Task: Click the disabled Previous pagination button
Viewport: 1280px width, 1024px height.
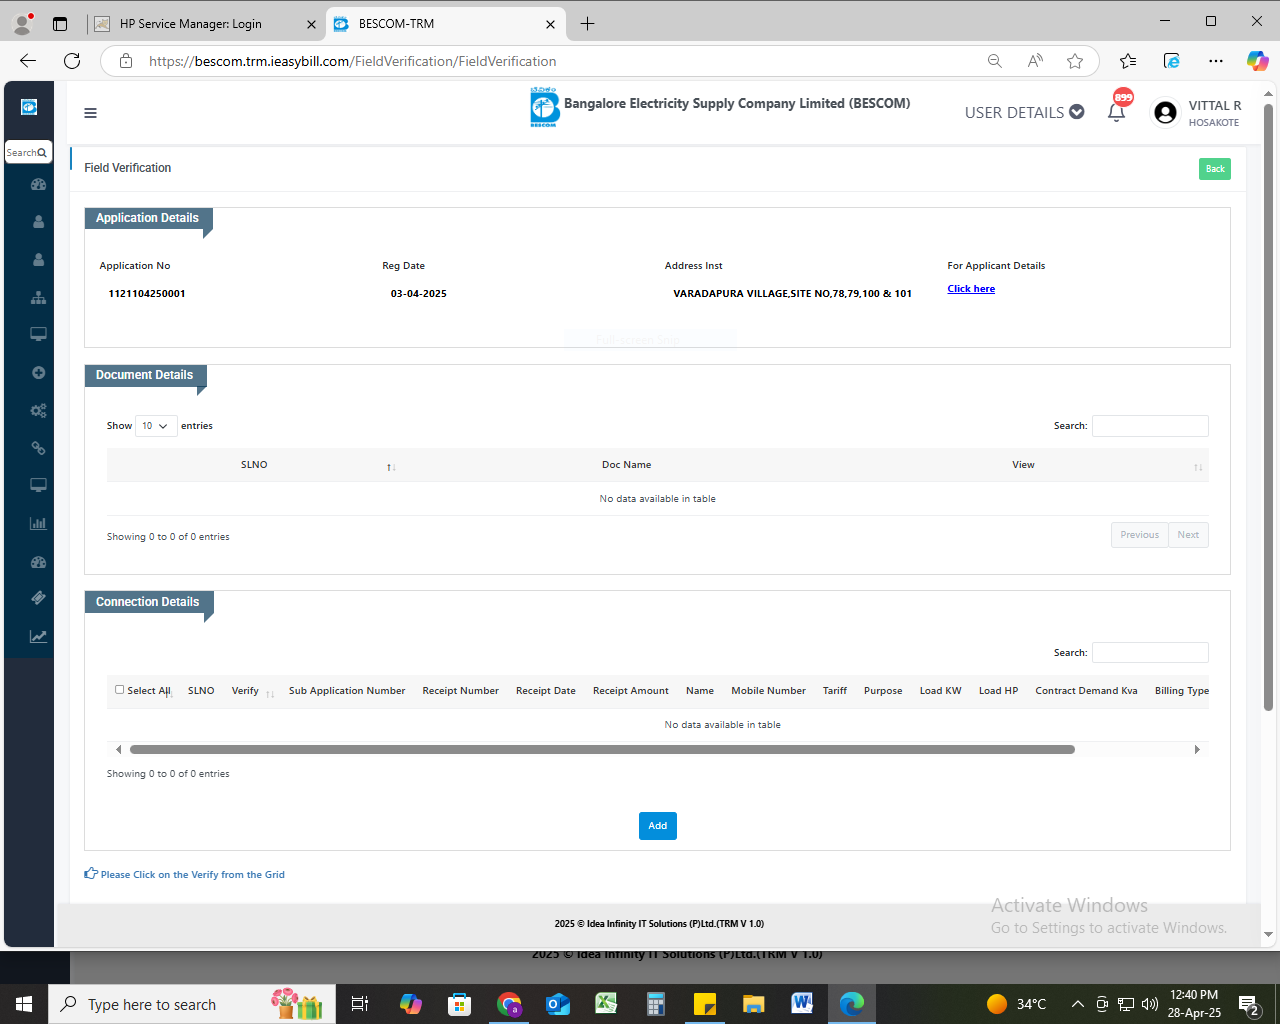Action: click(1139, 535)
